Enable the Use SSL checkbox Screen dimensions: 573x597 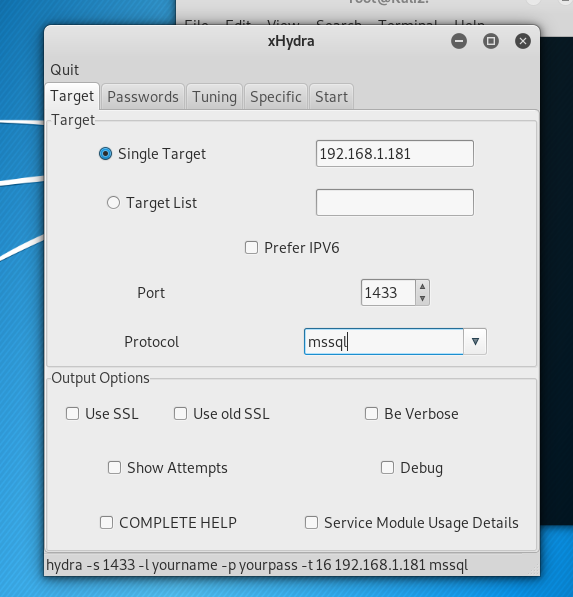pyautogui.click(x=72, y=413)
